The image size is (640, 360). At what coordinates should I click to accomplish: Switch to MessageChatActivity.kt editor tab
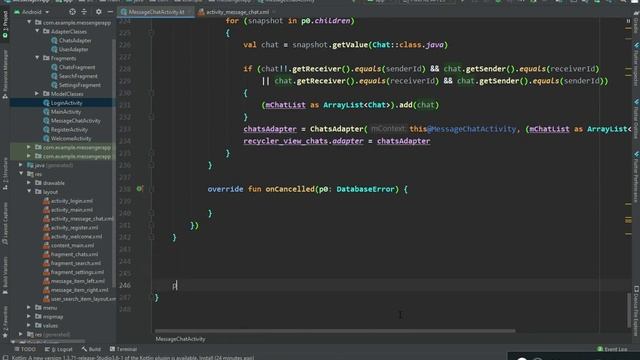[x=155, y=12]
